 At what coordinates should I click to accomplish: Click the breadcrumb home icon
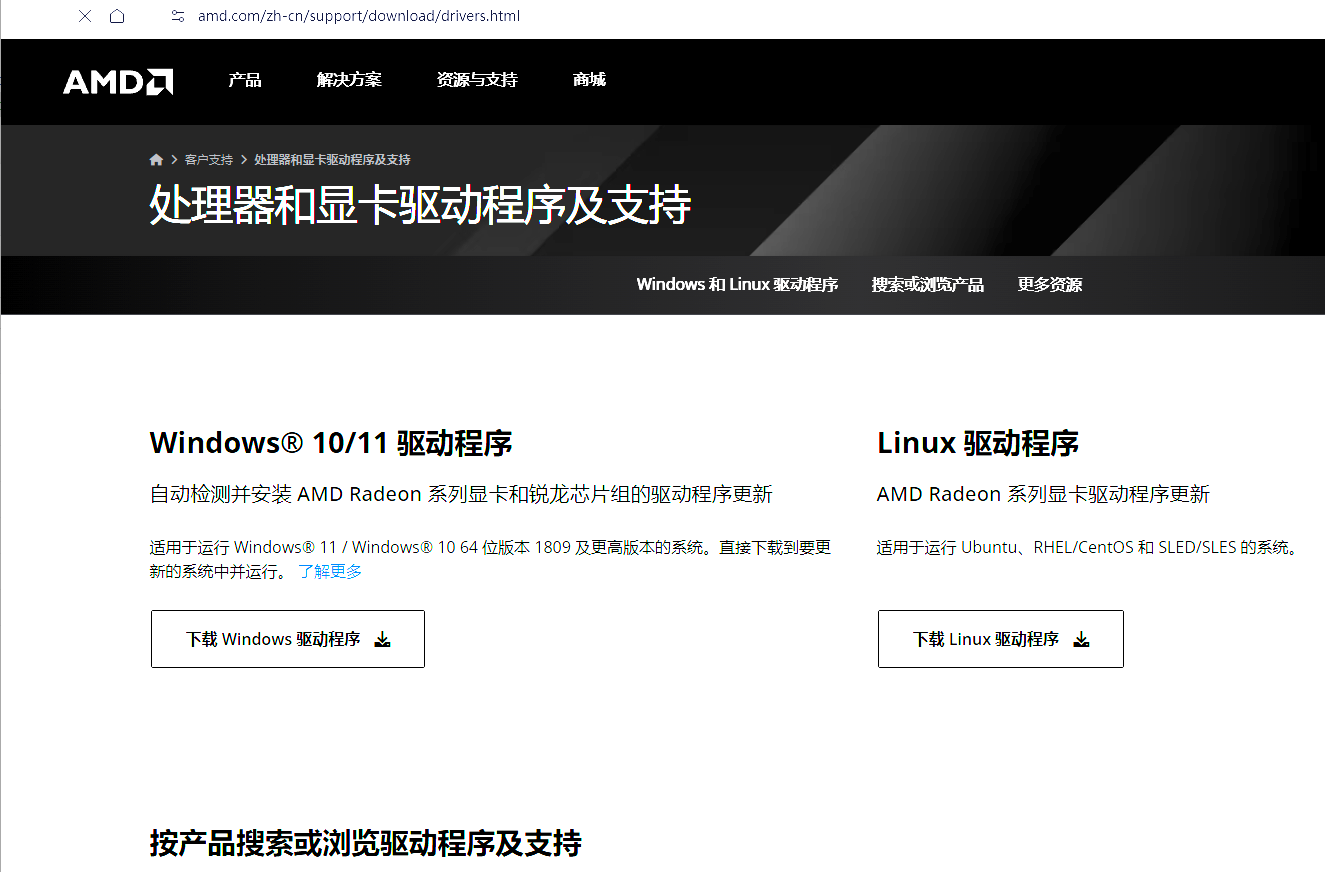coord(156,160)
